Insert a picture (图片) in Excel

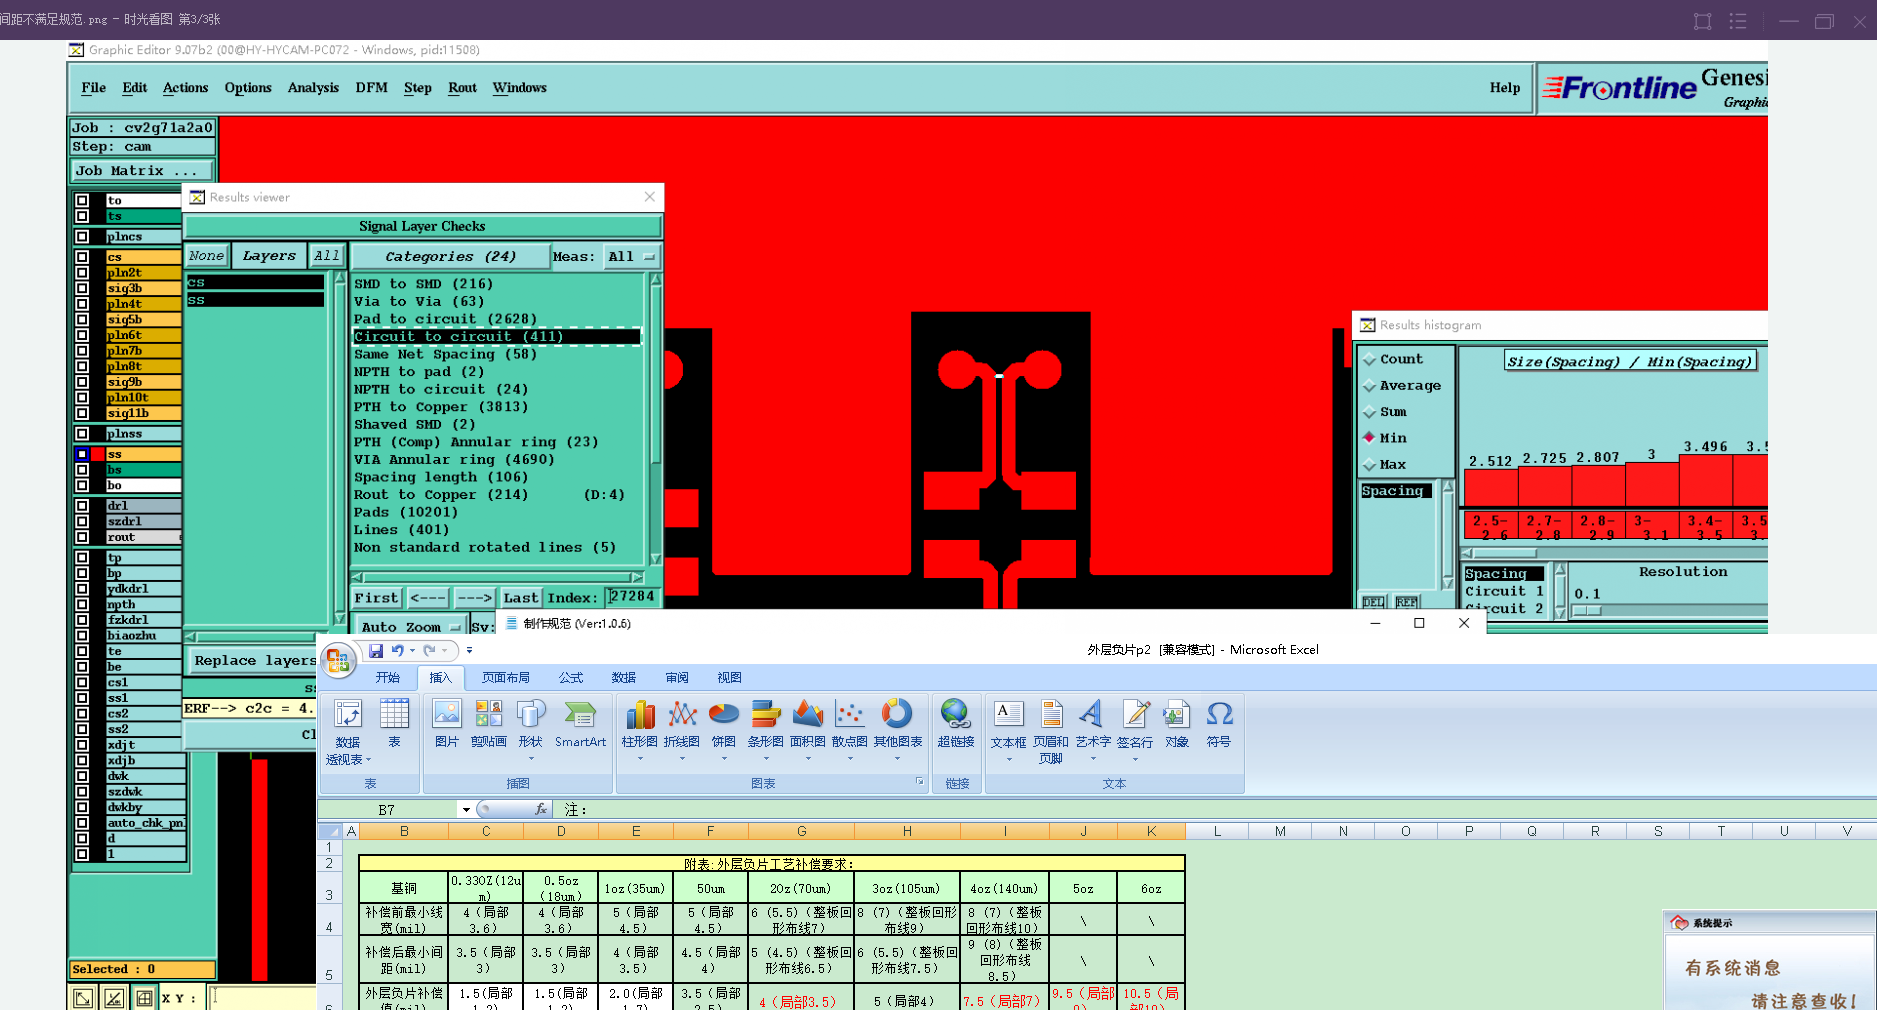(x=447, y=724)
